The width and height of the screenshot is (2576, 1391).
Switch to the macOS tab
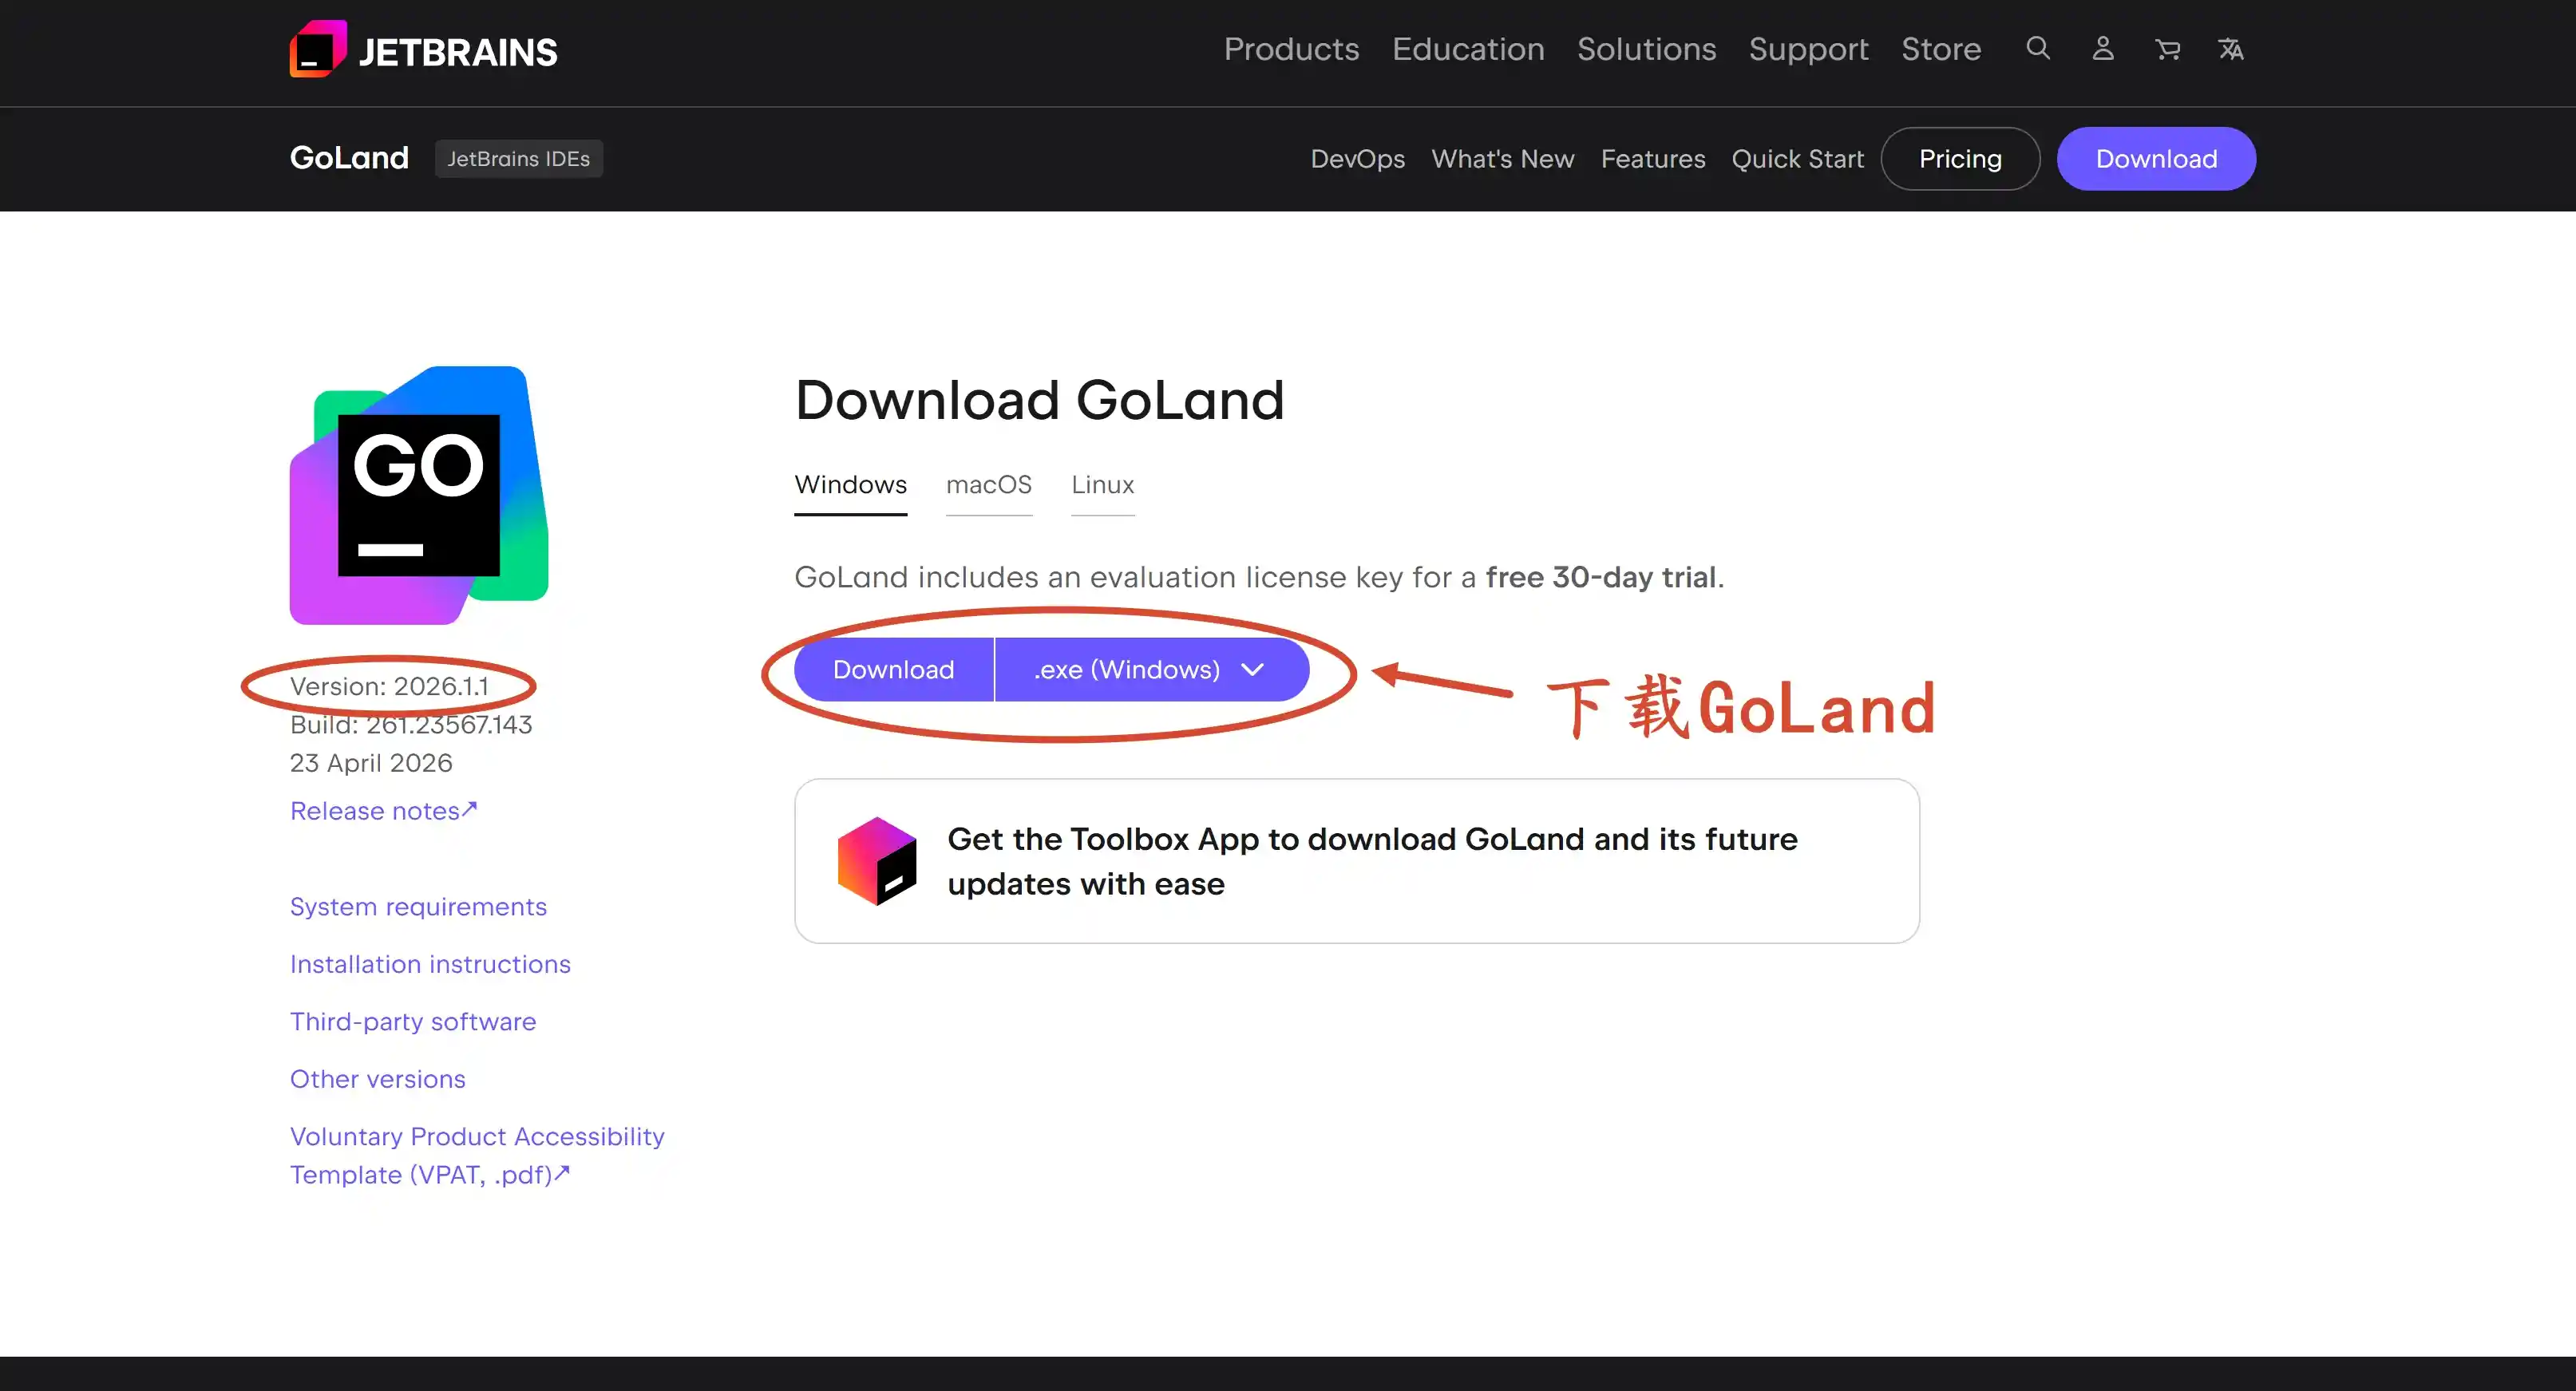[x=988, y=485]
